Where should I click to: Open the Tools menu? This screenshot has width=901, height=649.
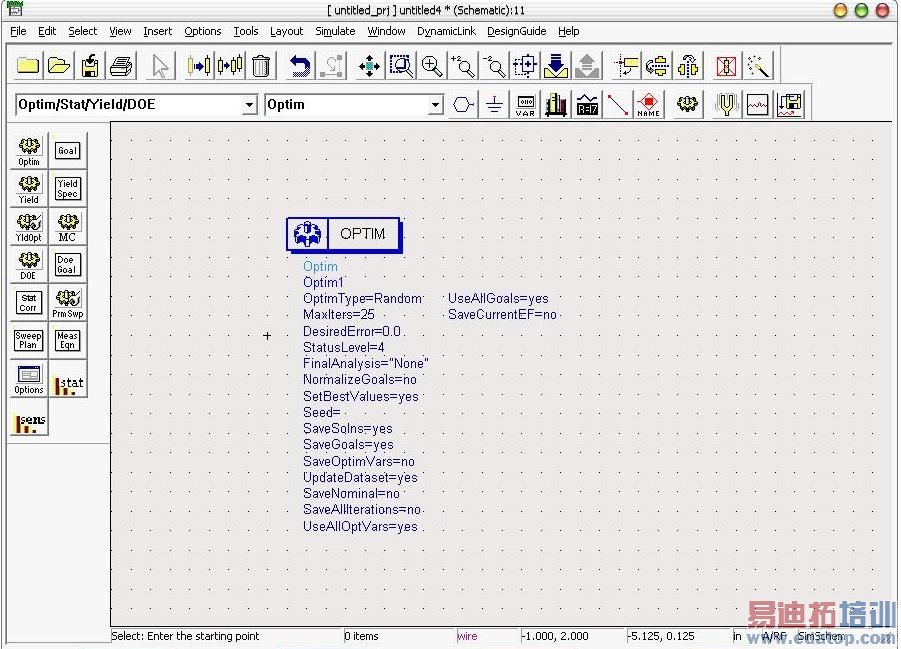[x=246, y=31]
